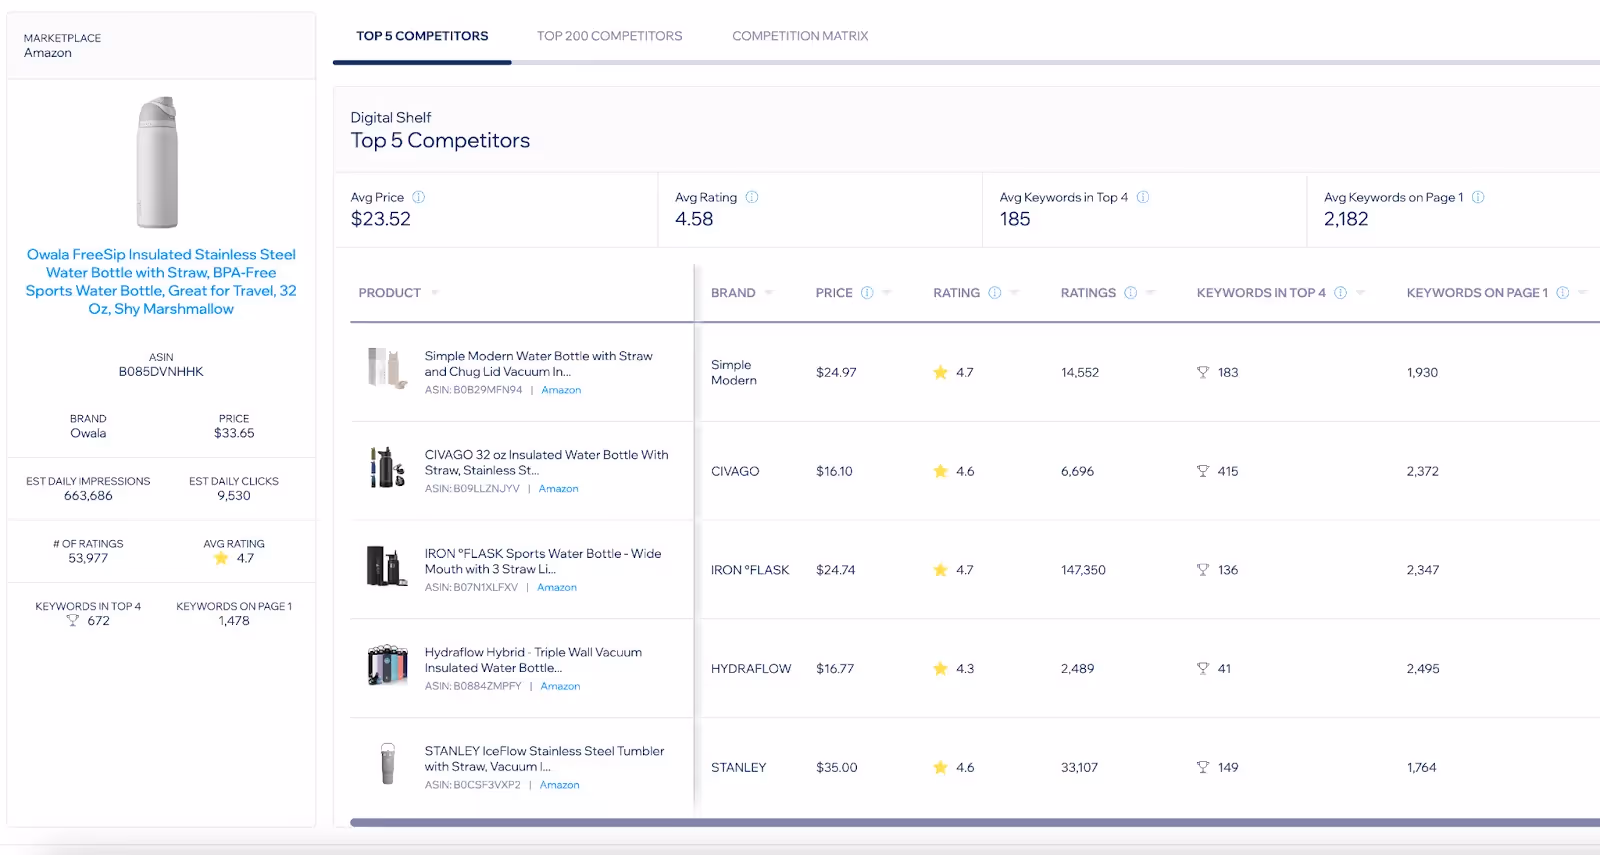Click the Avg Keywords in Top 4 info icon
Image resolution: width=1600 pixels, height=855 pixels.
point(1143,197)
